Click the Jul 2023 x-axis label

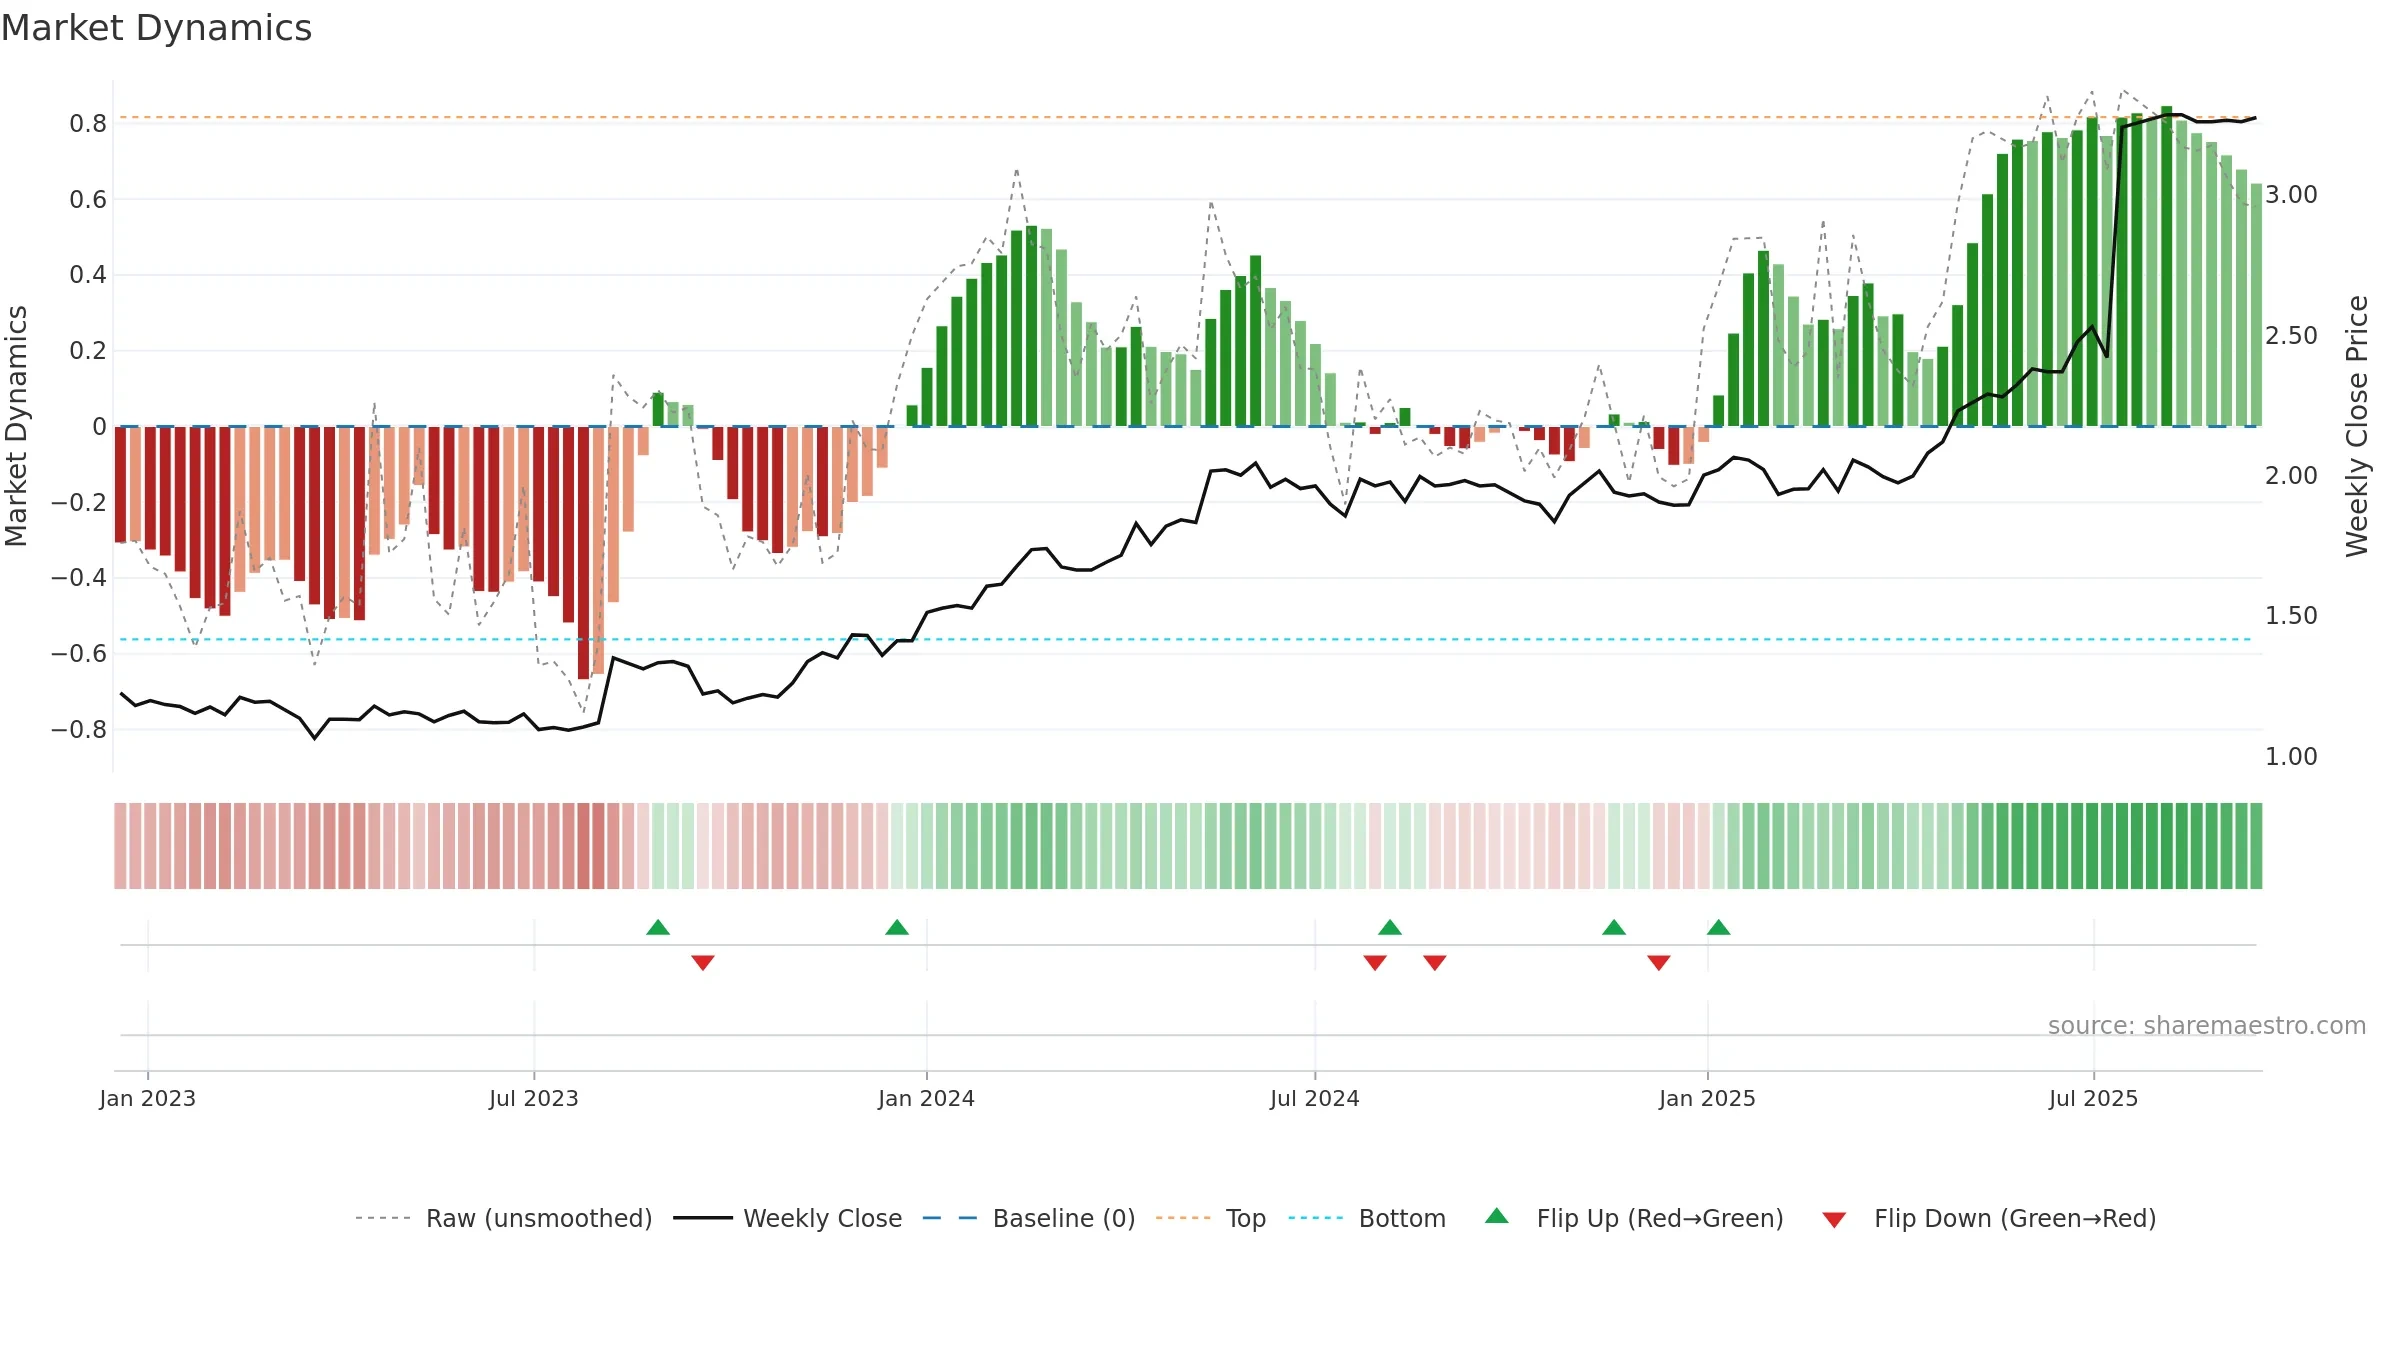(x=534, y=1099)
